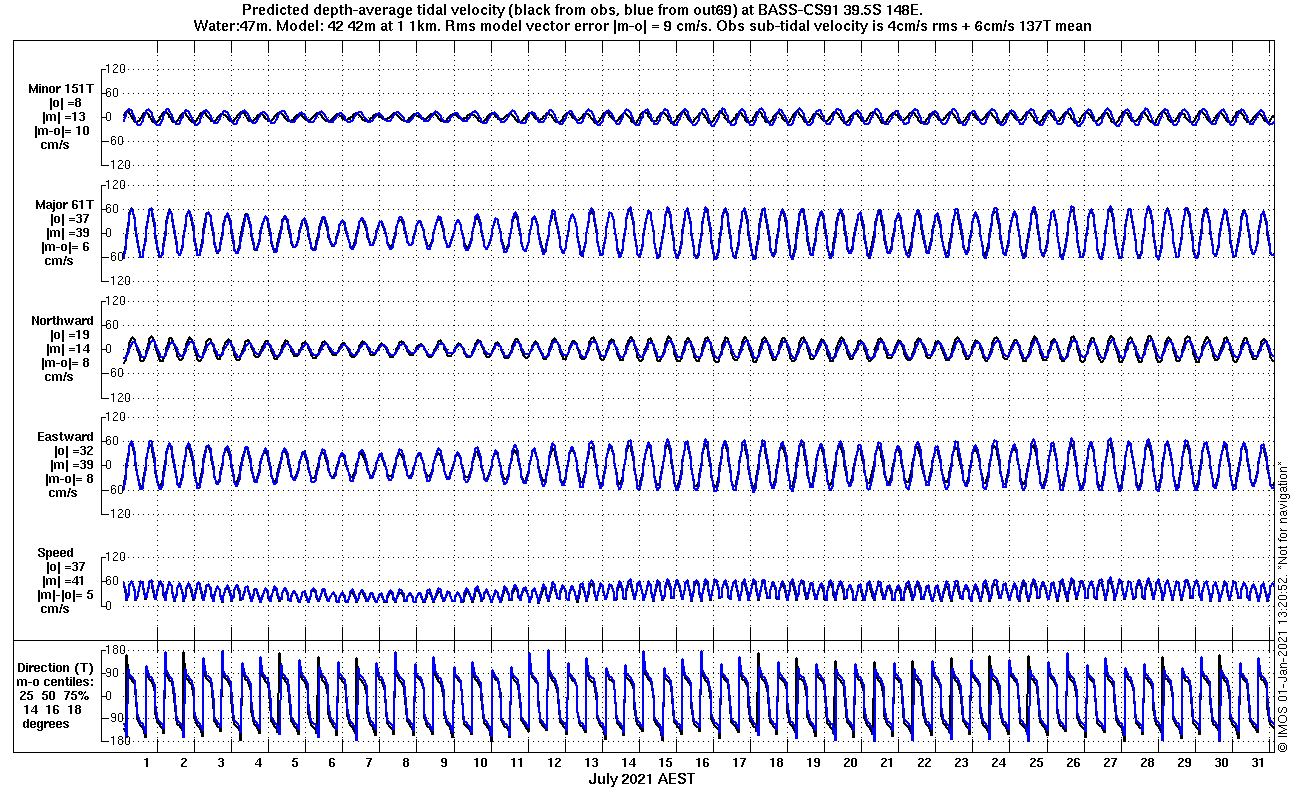Viewport: 1300px width, 800px height.
Task: Click the 'Minor 151T' panel label
Action: 62,89
